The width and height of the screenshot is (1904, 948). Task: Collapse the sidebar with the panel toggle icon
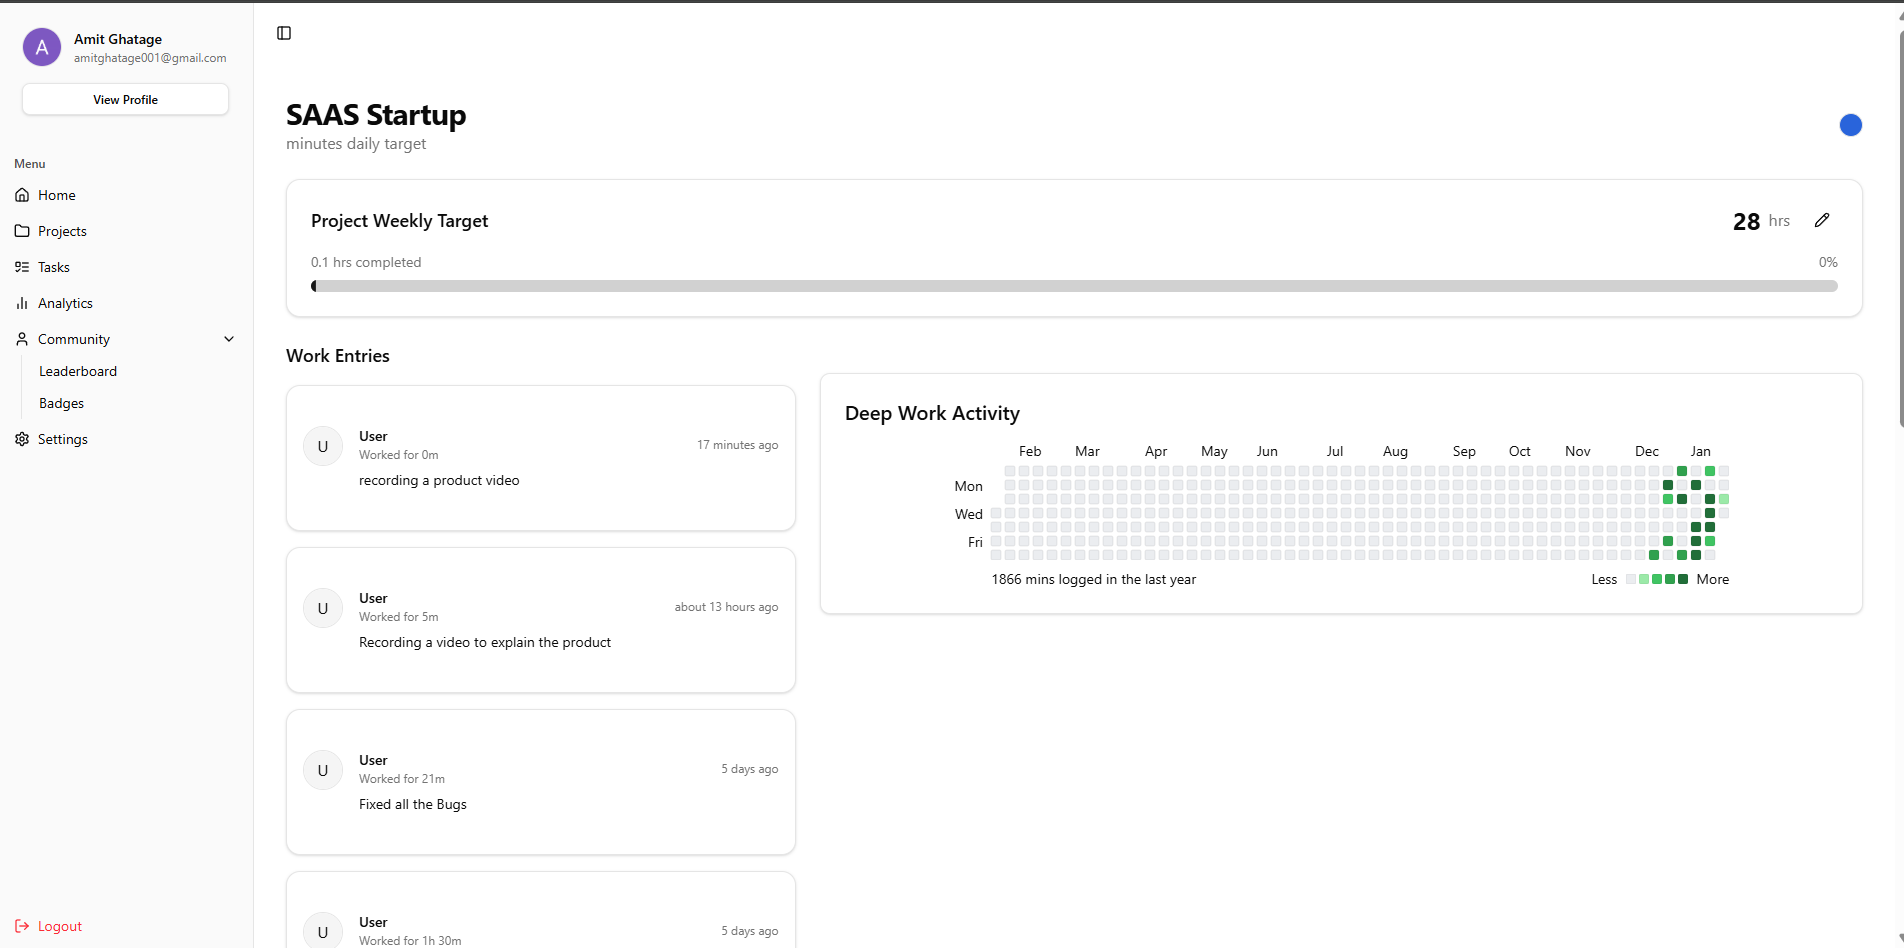283,33
